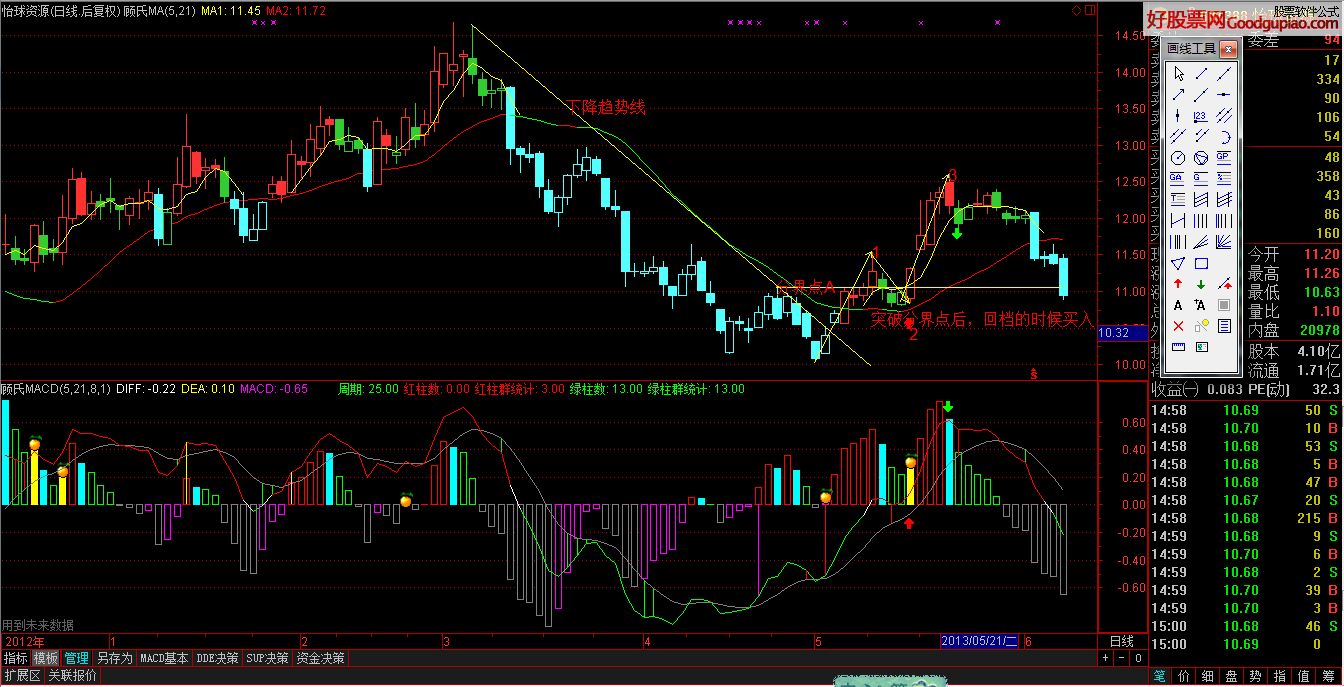Toggle the 关联报价 linked quotes panel
1344x687 pixels.
[x=74, y=676]
